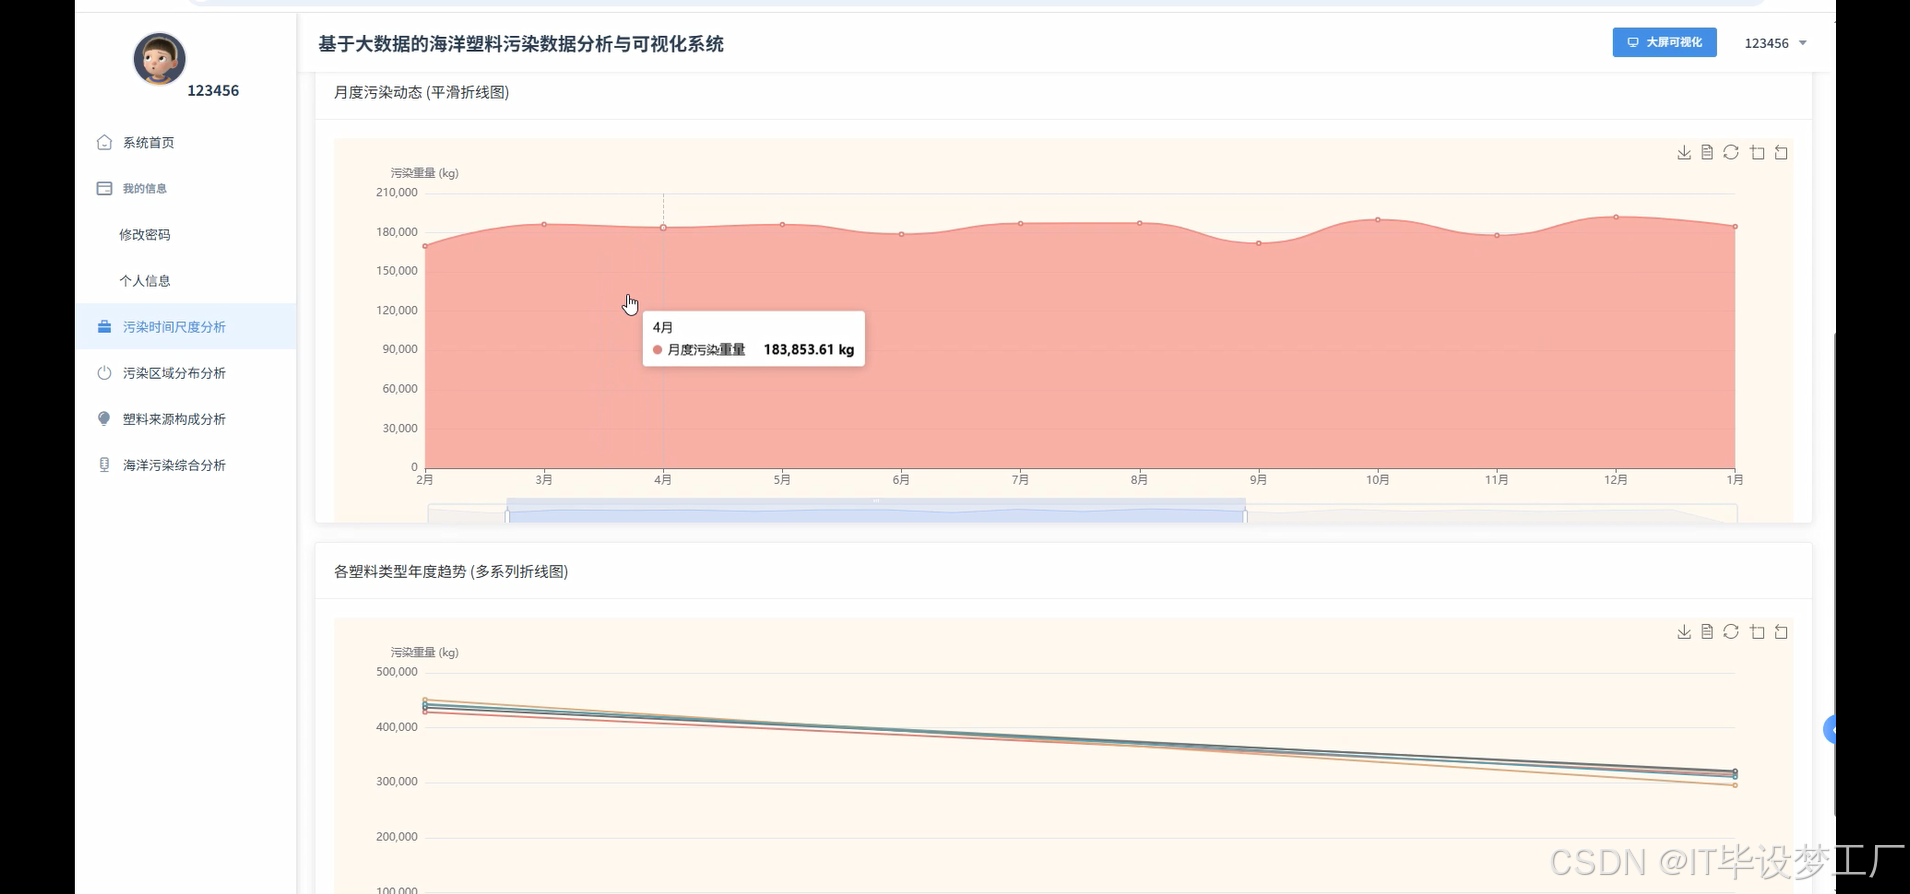Image resolution: width=1910 pixels, height=894 pixels.
Task: Click the 90,000 y-axis label
Action: coord(400,349)
